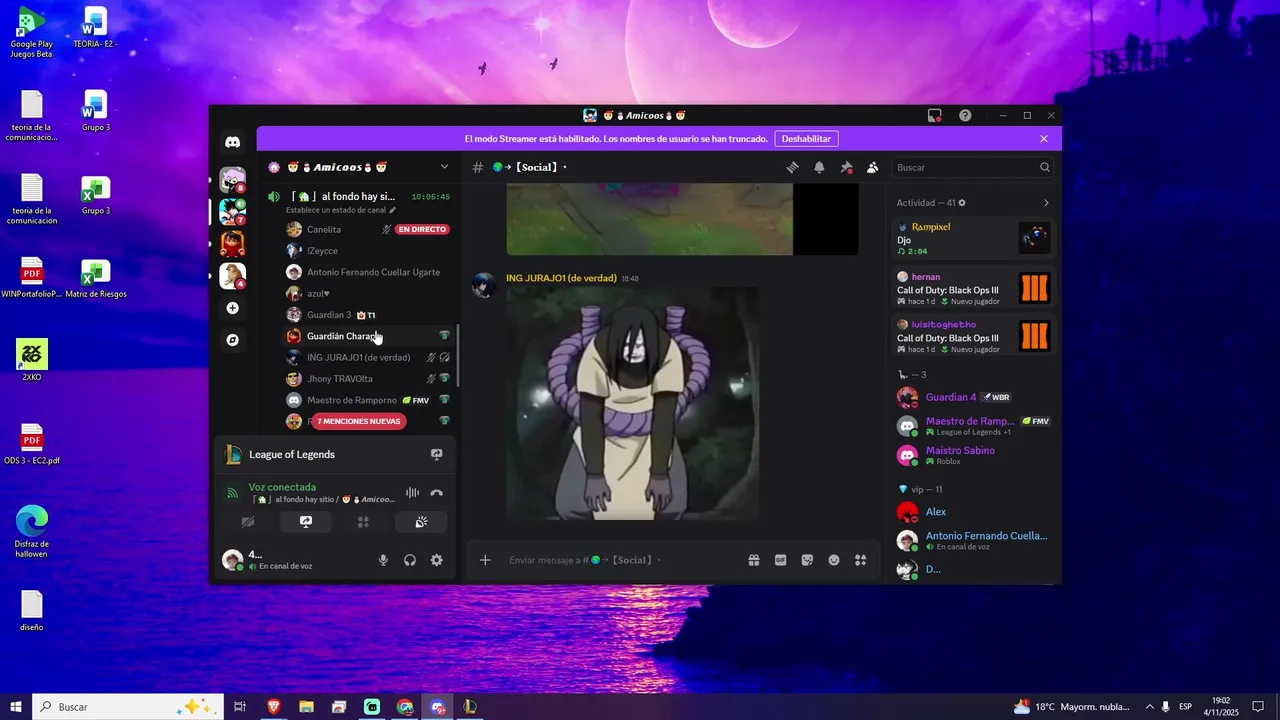Image resolution: width=1280 pixels, height=720 pixels.
Task: Open notification settings bell icon
Action: click(x=819, y=167)
